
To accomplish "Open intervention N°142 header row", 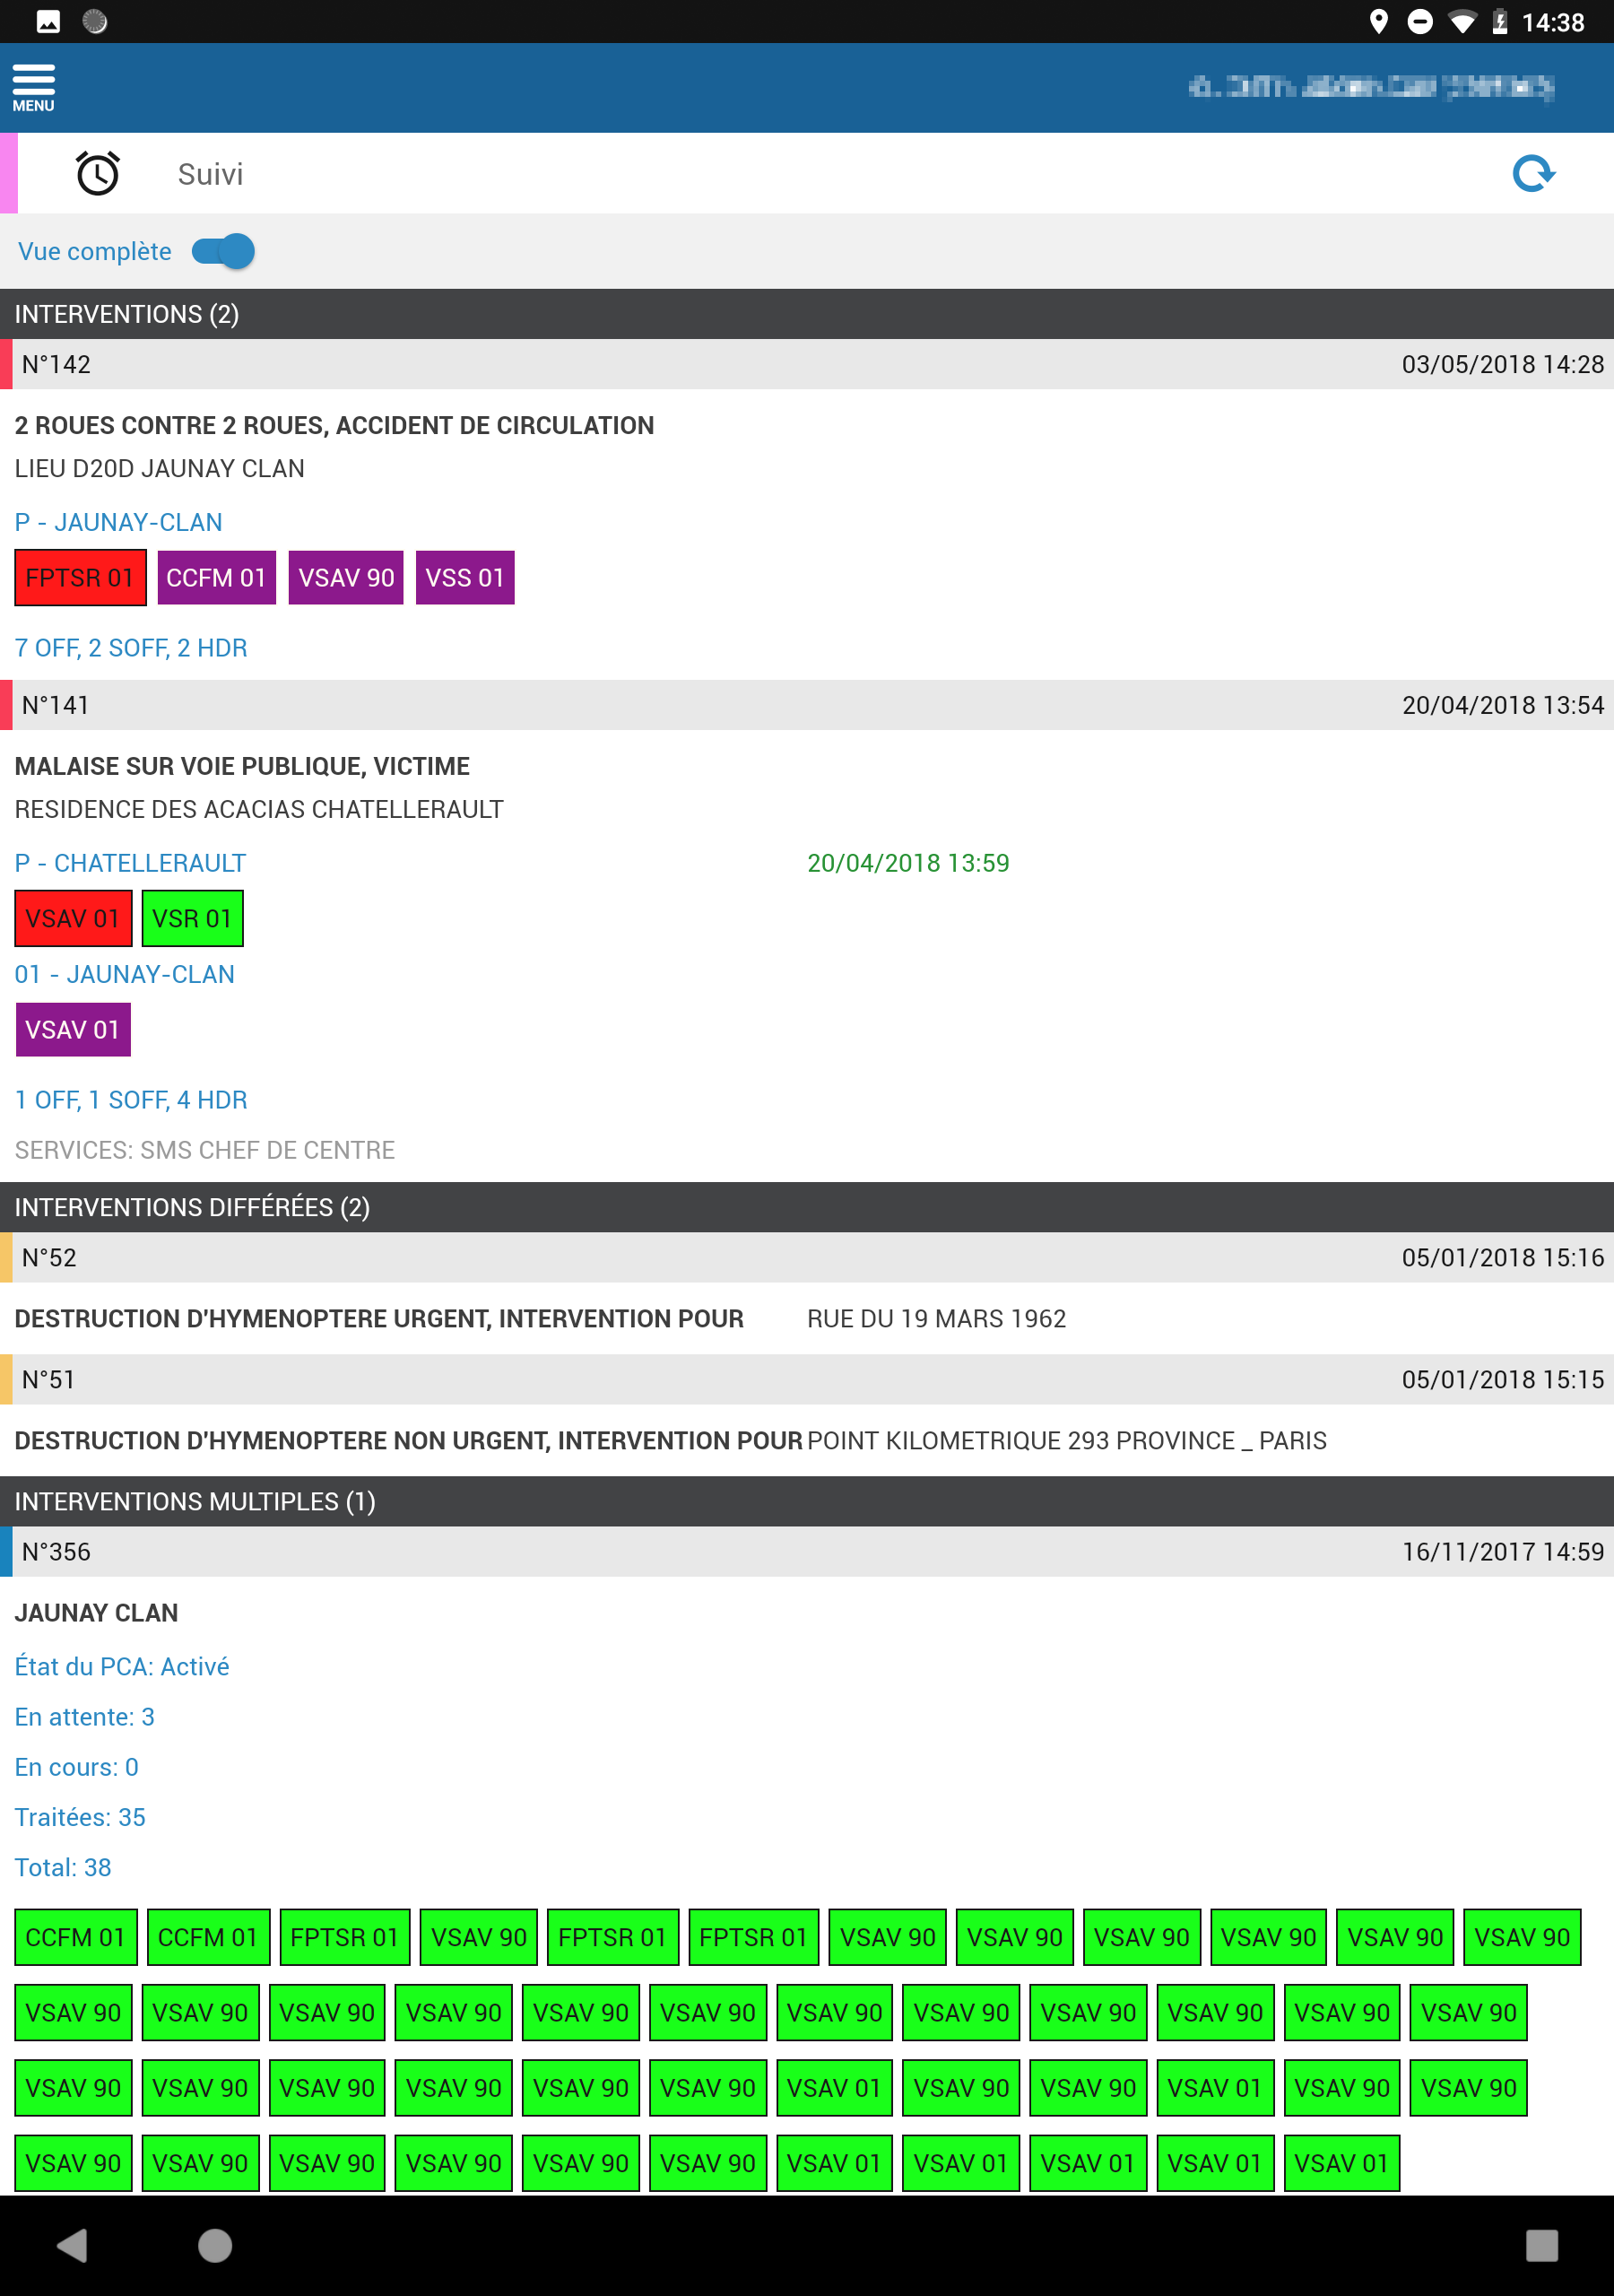I will (x=807, y=364).
